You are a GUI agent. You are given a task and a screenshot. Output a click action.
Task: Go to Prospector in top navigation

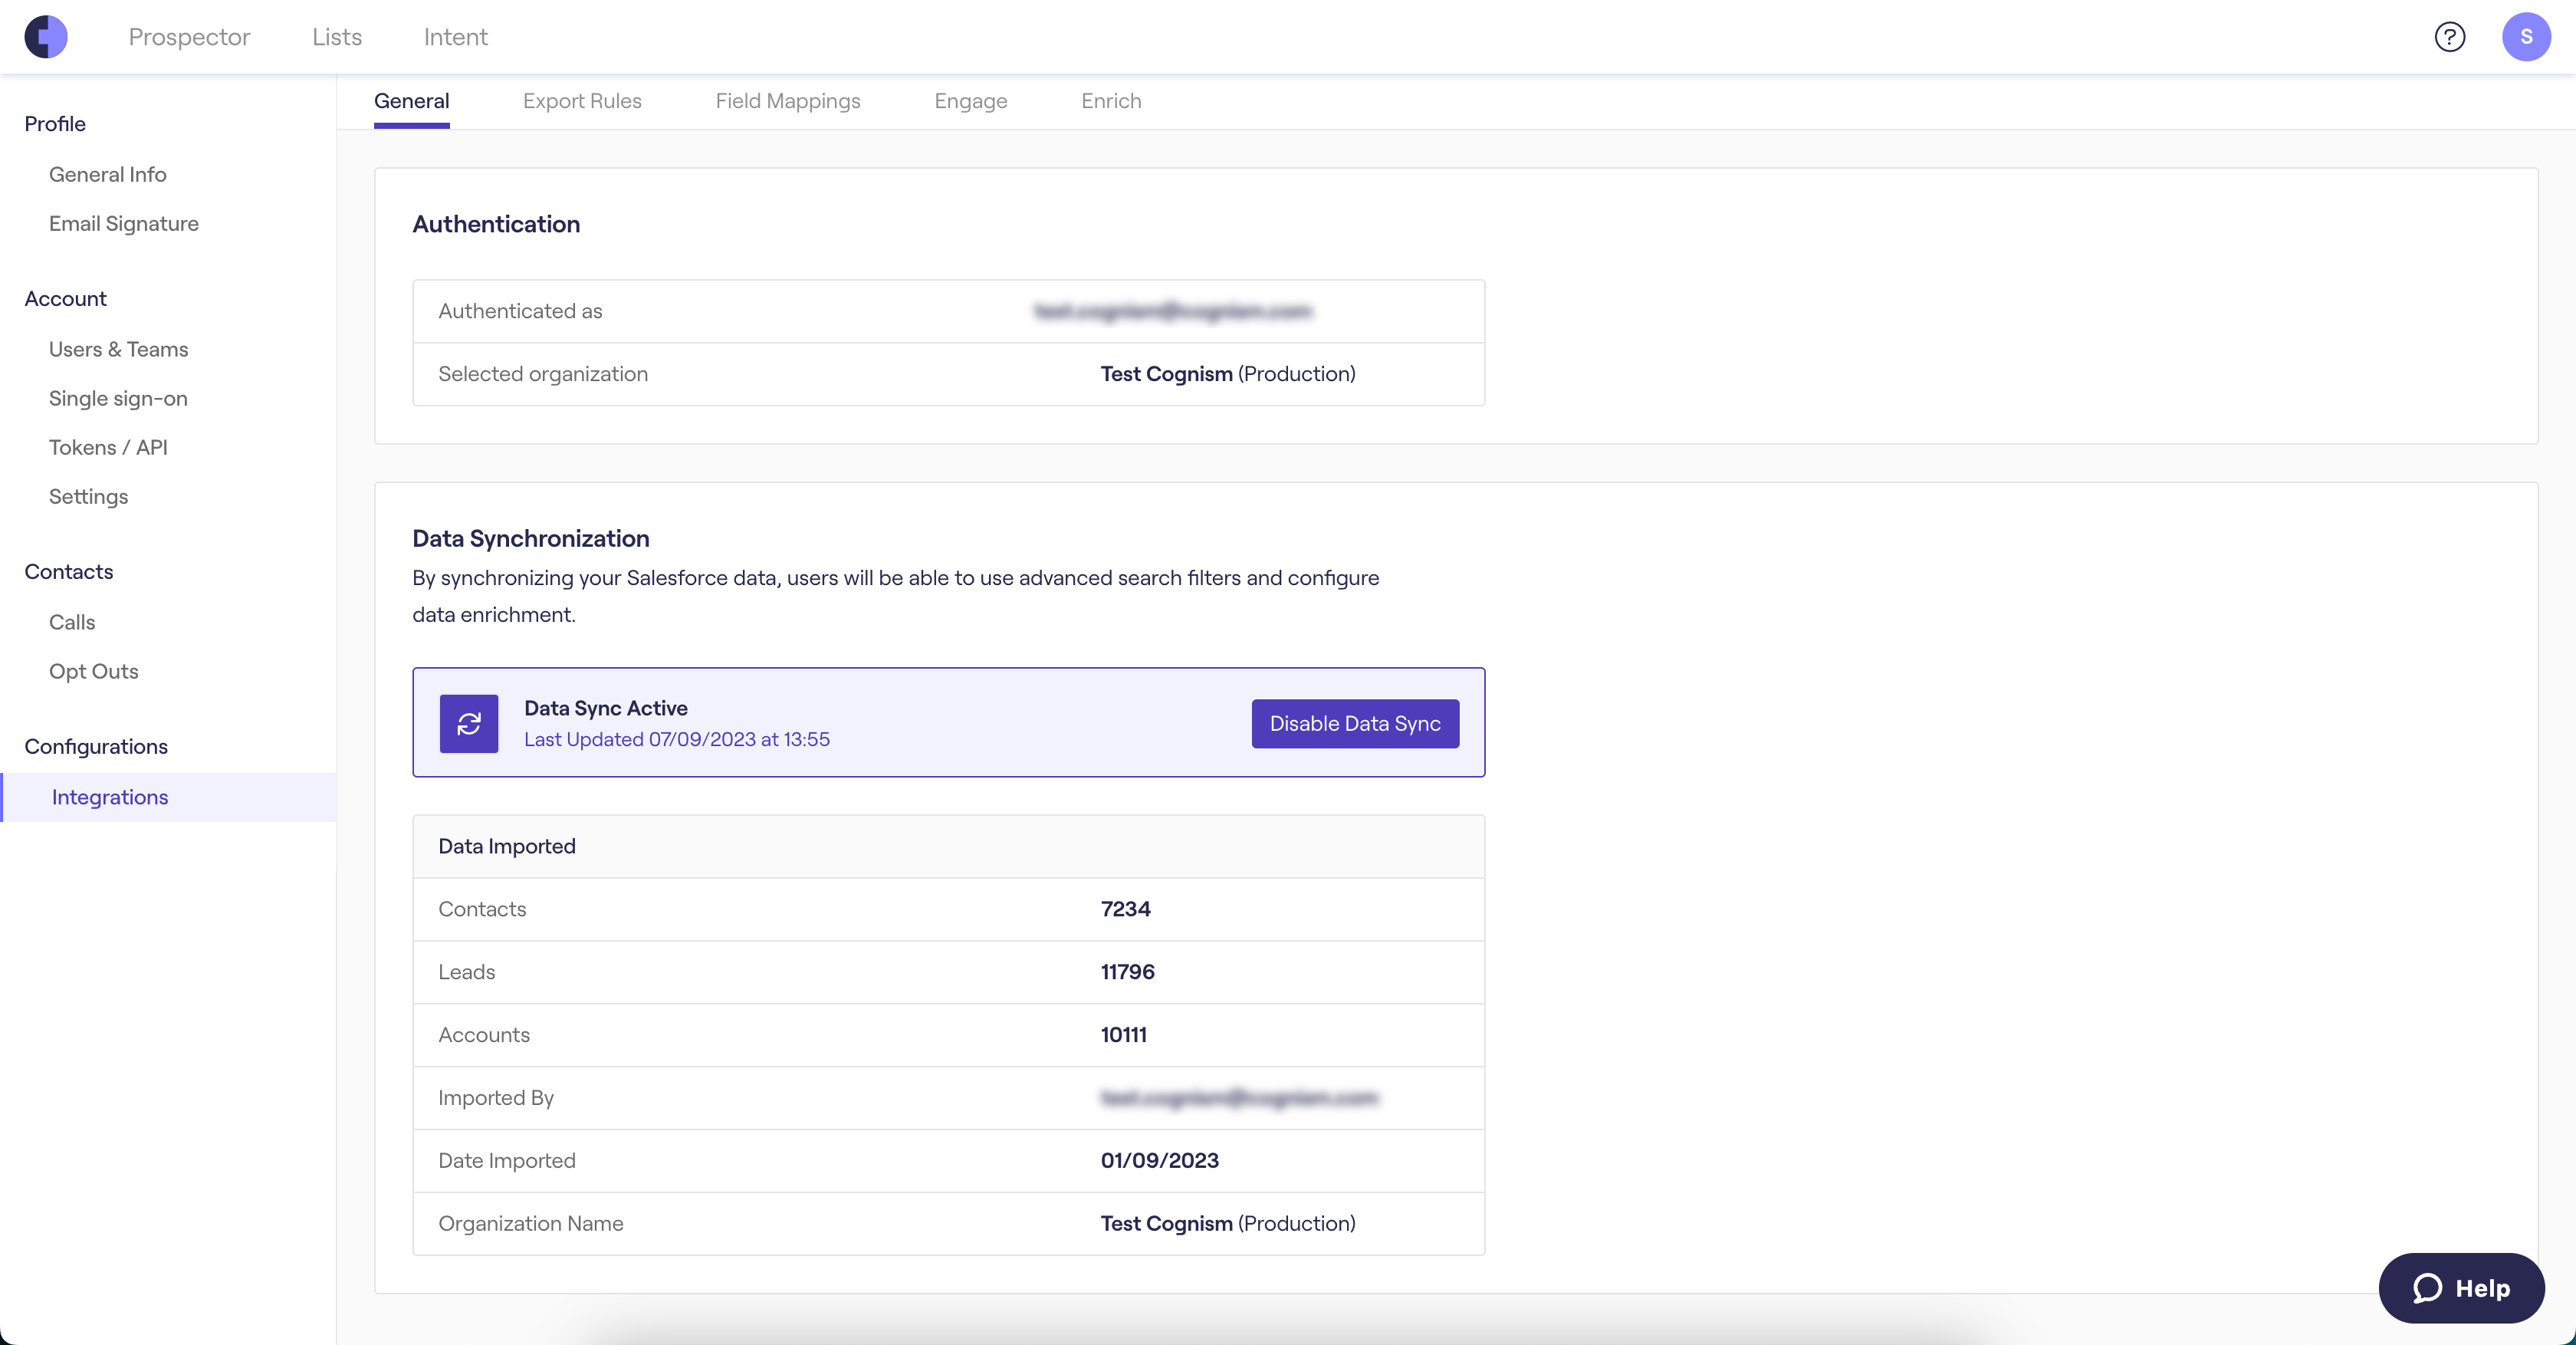pyautogui.click(x=189, y=37)
